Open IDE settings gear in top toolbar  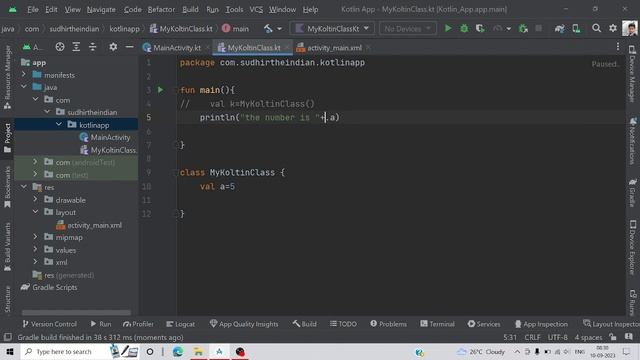(x=613, y=28)
